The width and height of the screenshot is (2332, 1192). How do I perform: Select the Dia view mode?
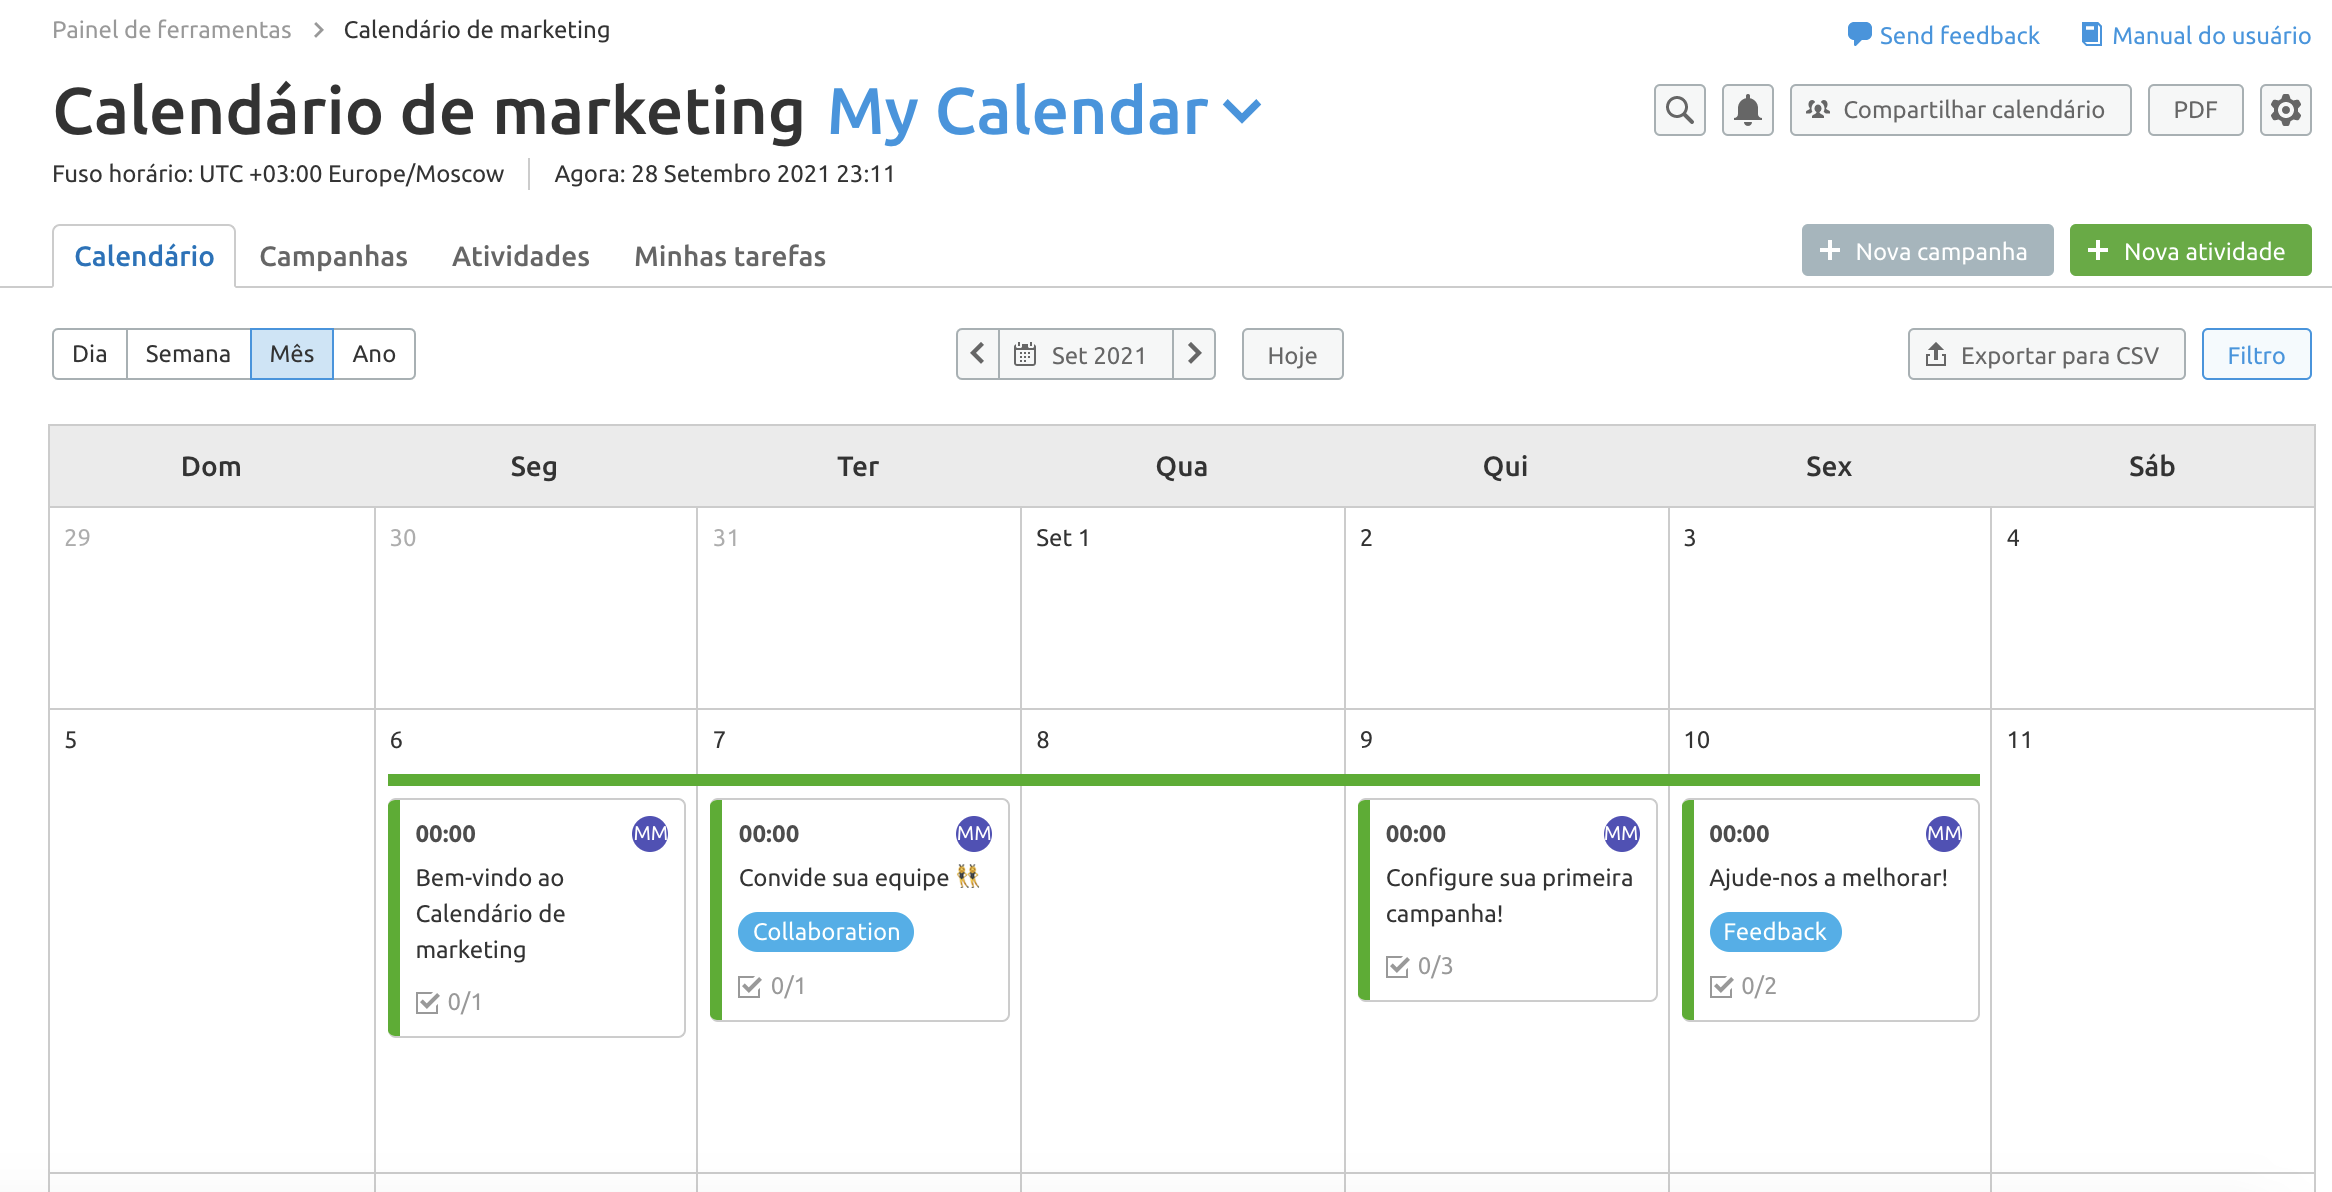tap(90, 354)
